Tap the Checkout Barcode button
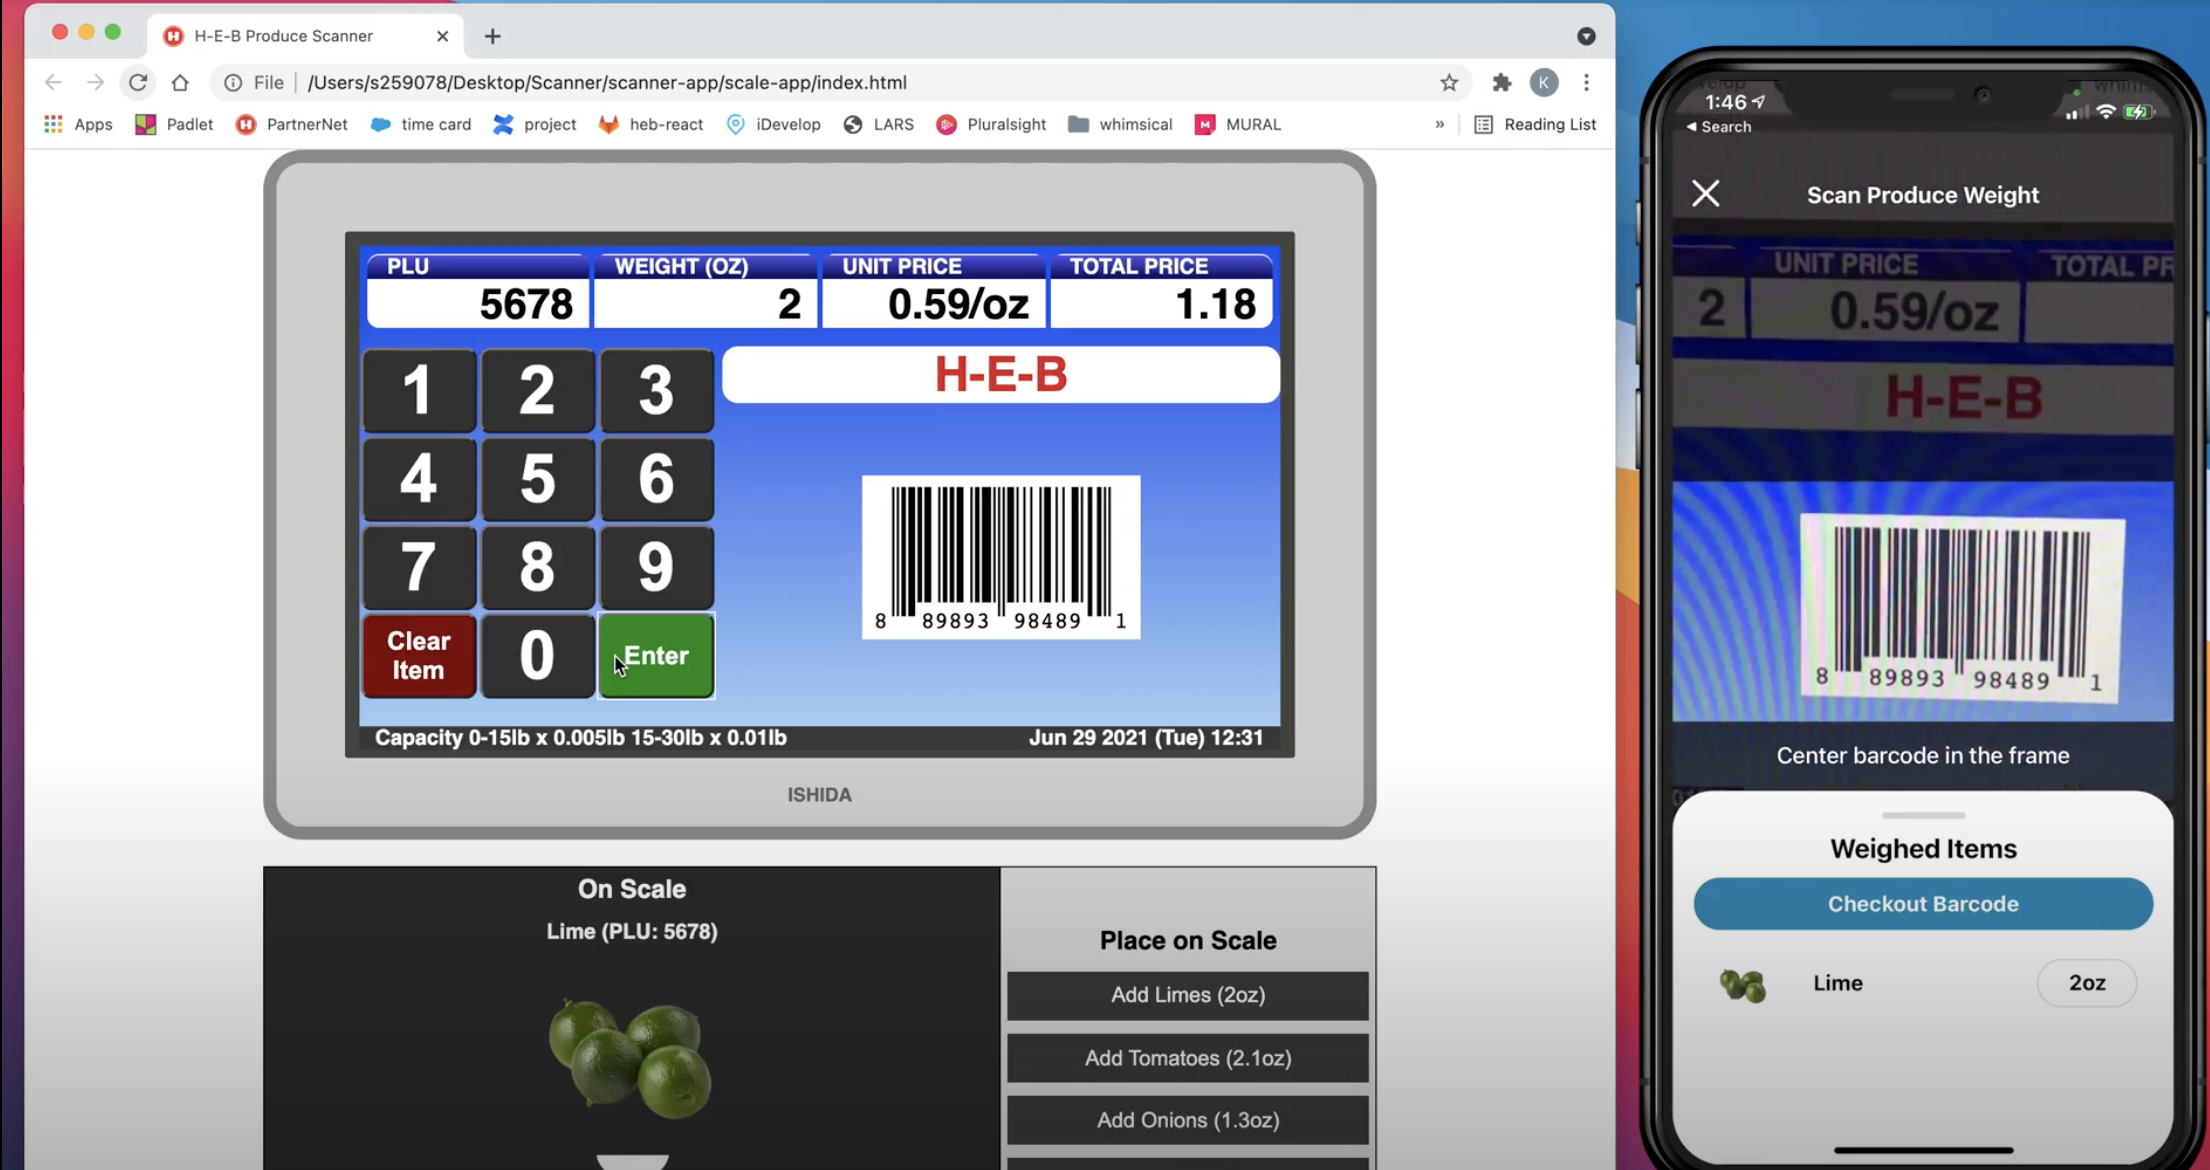 pos(1922,904)
